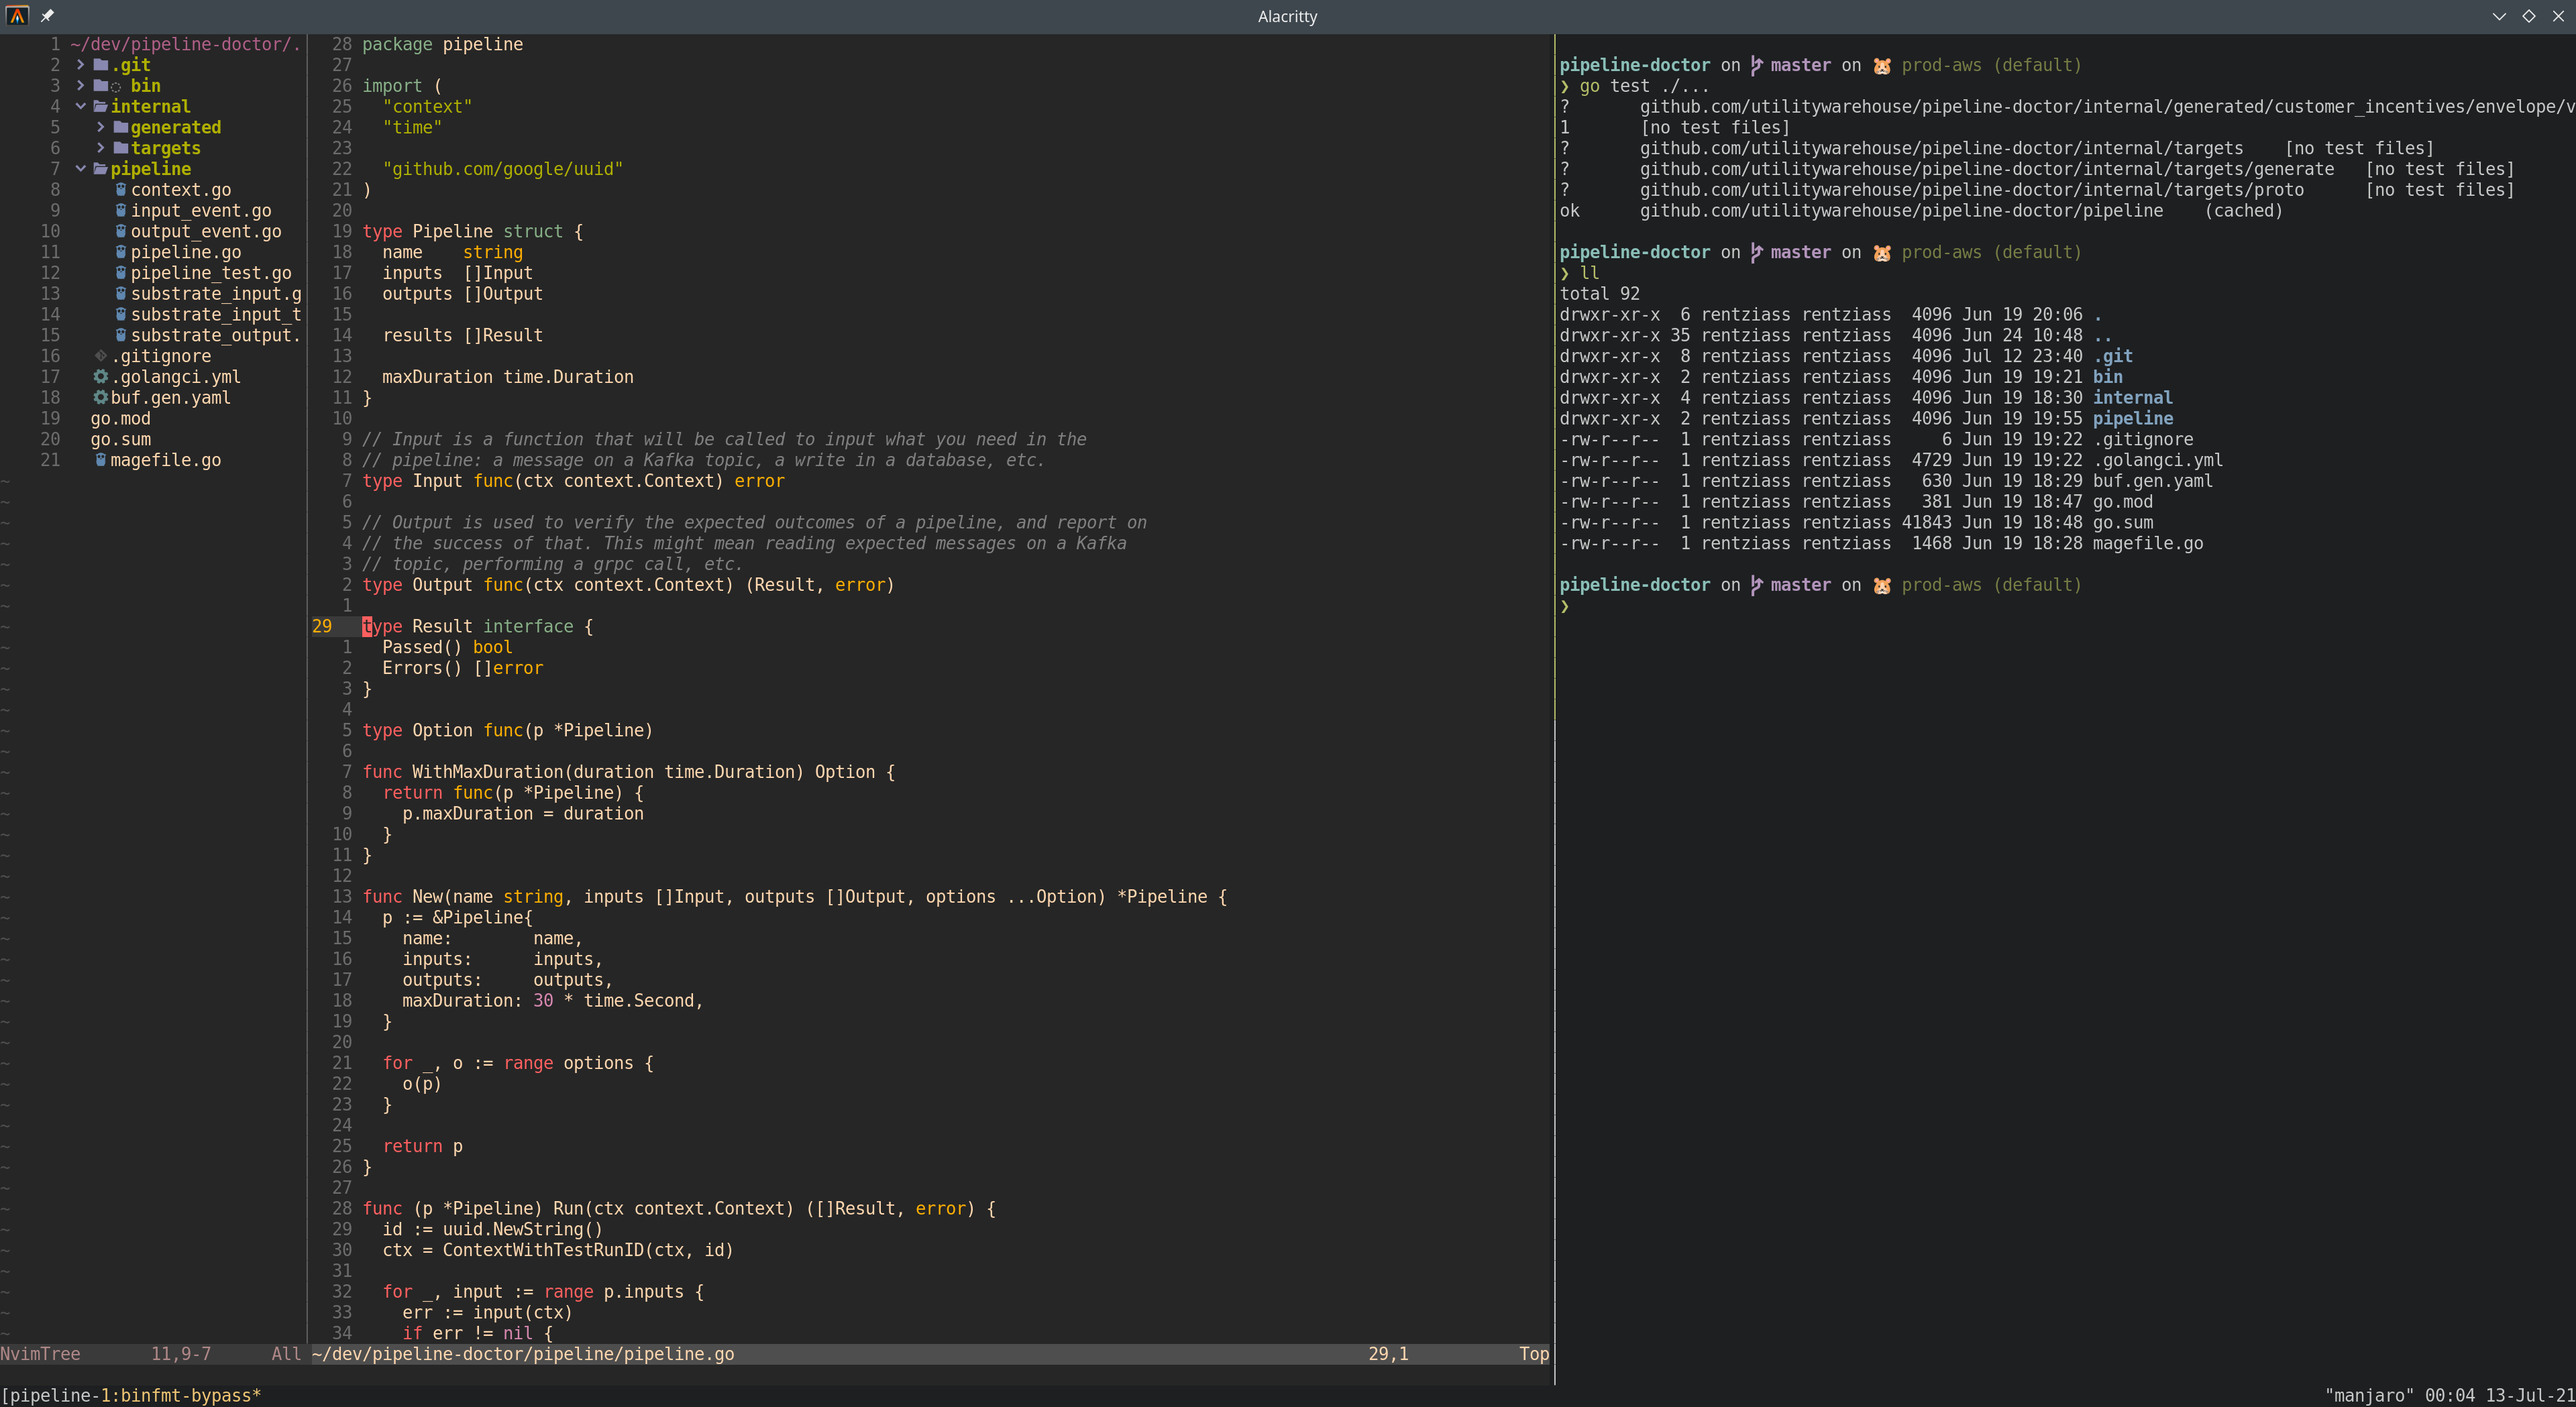The width and height of the screenshot is (2576, 1407).
Task: Click "prod-aws (default)" in the last prompt
Action: [1991, 585]
